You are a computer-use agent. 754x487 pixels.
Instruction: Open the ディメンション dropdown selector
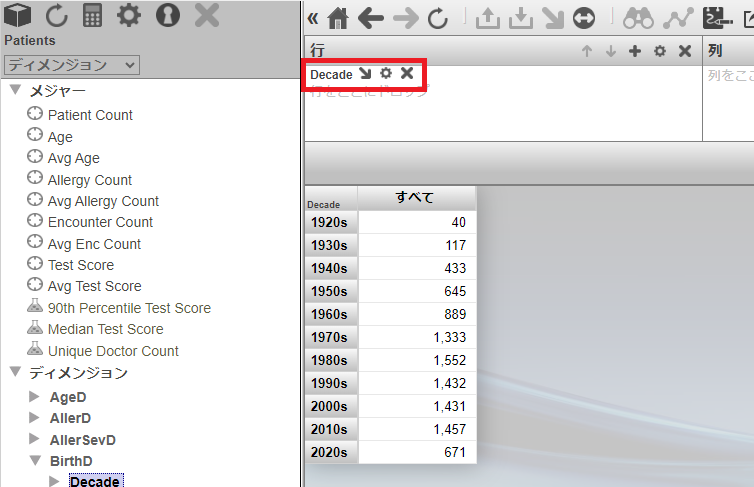tap(72, 65)
